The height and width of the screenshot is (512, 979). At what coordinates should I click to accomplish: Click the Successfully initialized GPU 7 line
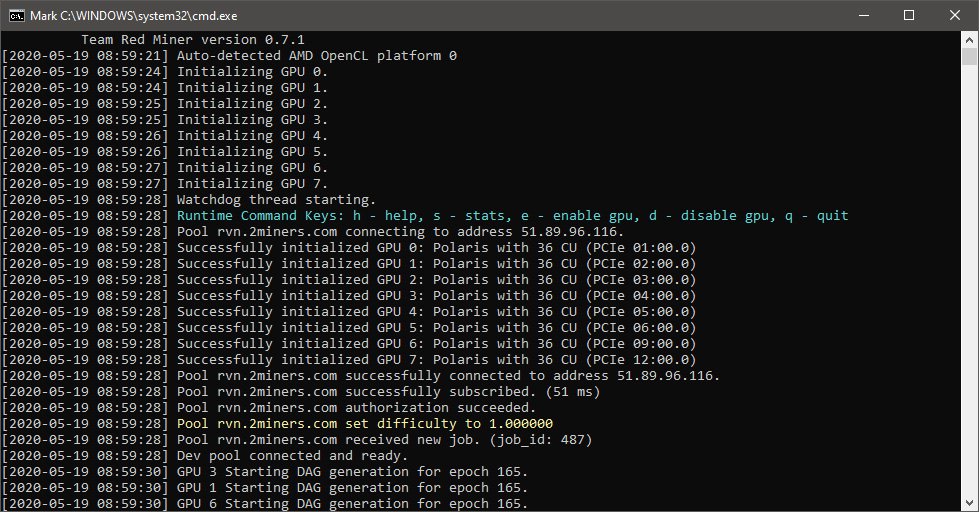(x=349, y=360)
